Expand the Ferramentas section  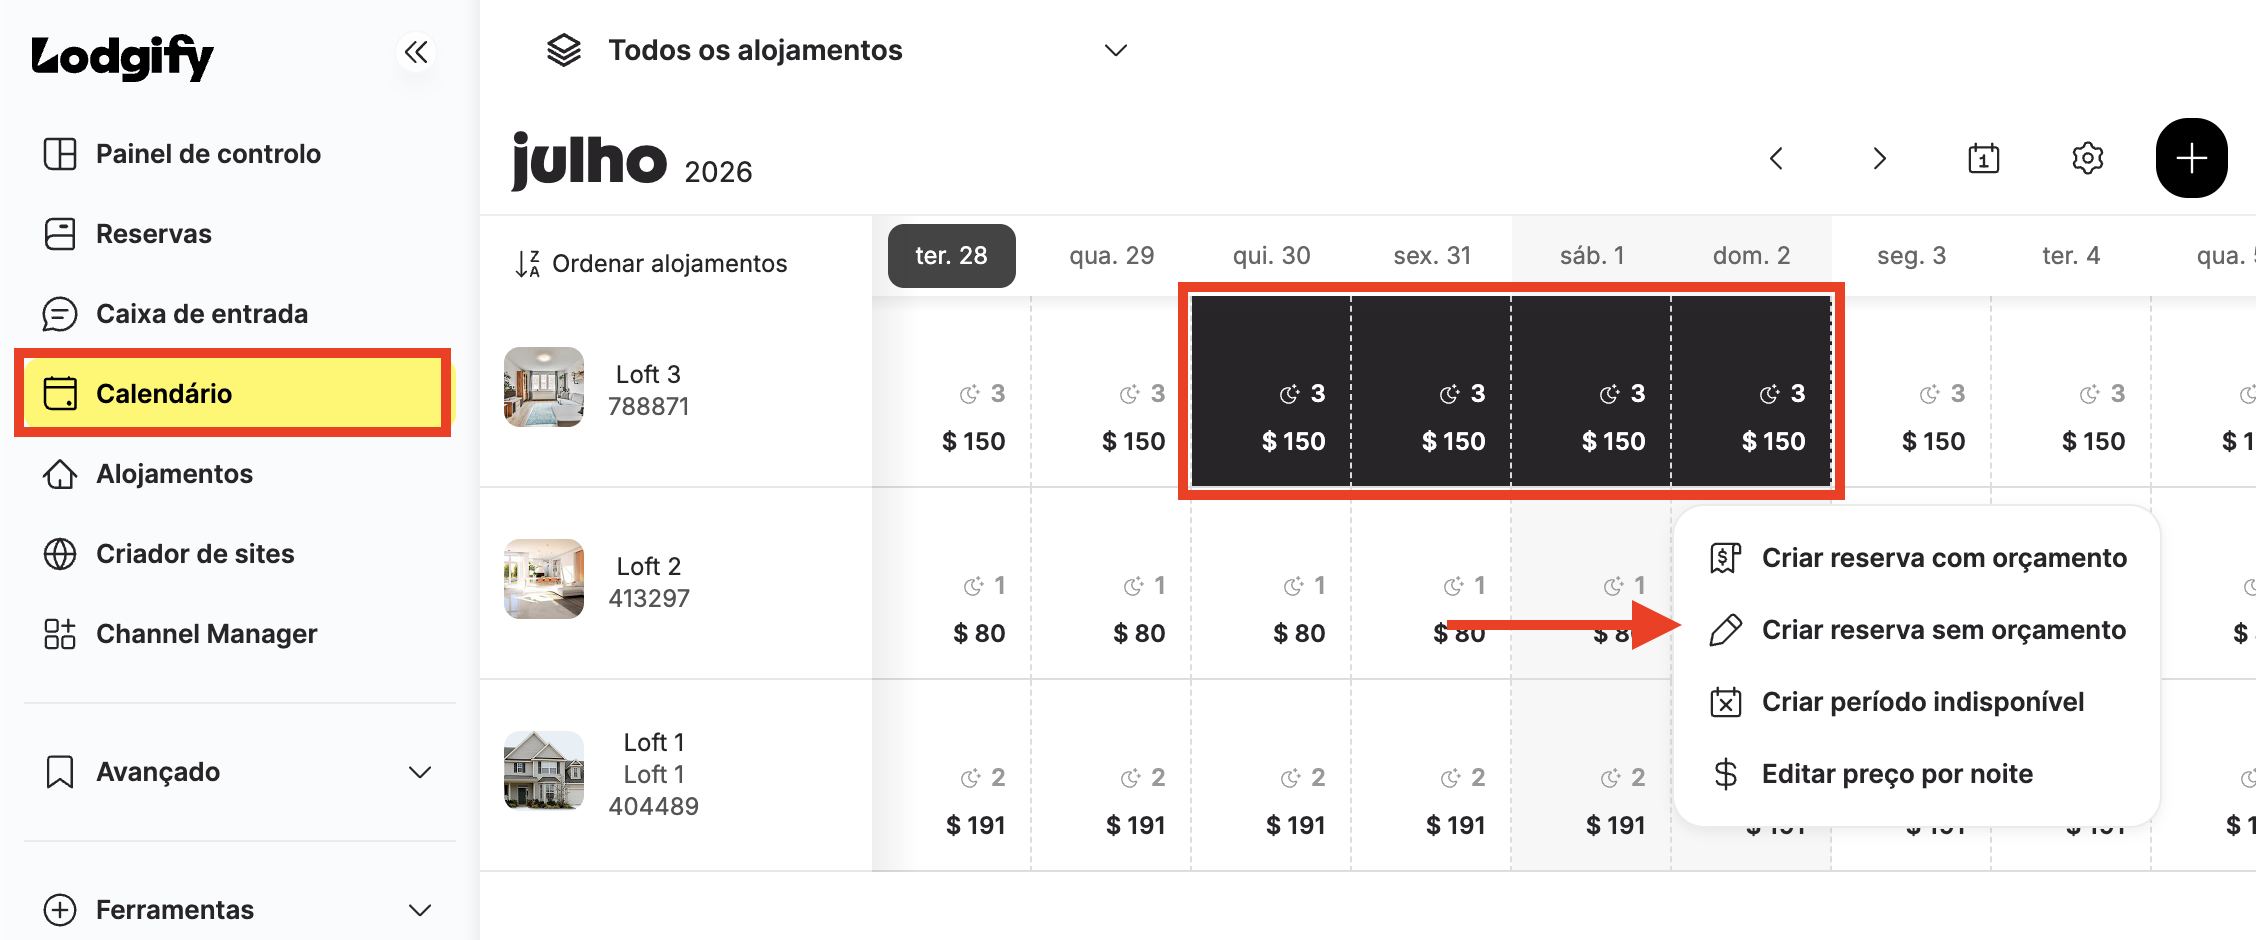coord(238,910)
